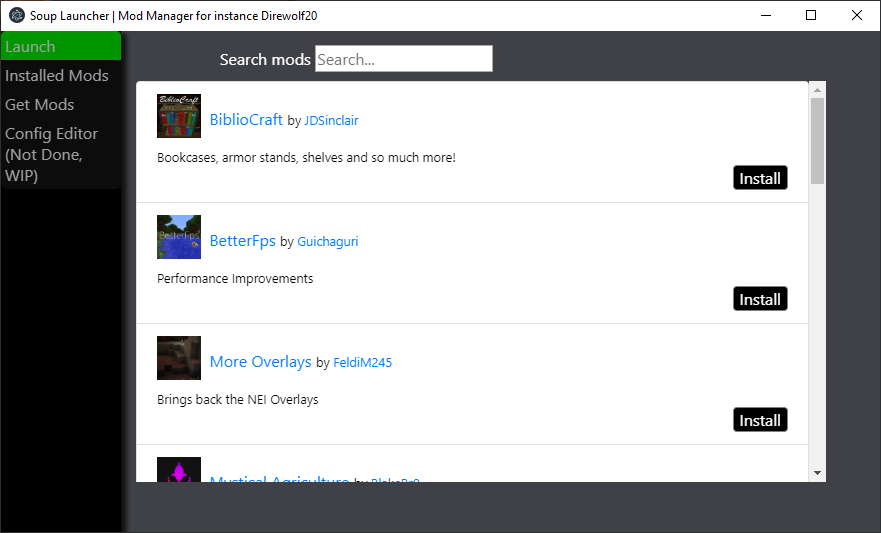The width and height of the screenshot is (881, 533).
Task: Click the 'Brings back the NEI Overlays' text
Action: click(x=238, y=400)
